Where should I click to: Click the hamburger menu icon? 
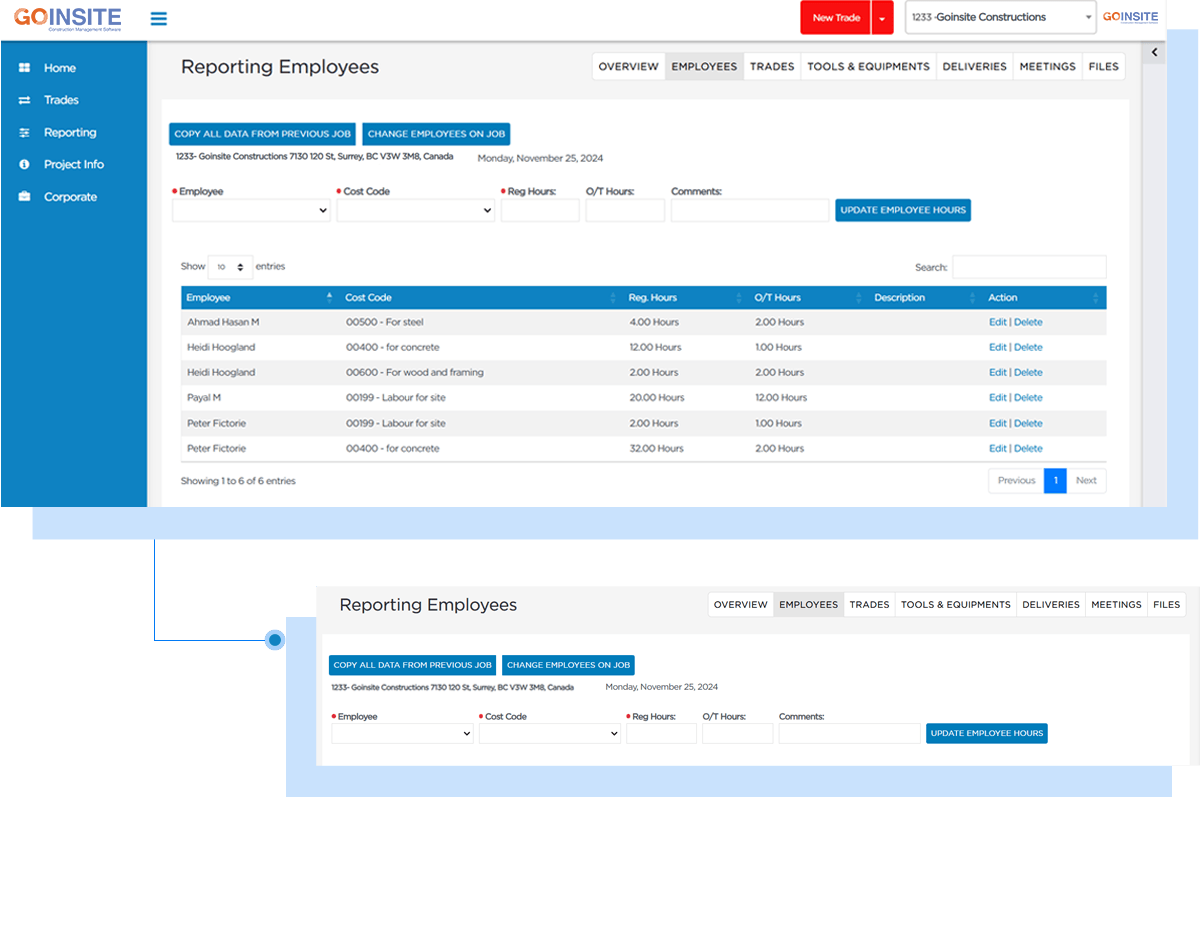tap(158, 19)
